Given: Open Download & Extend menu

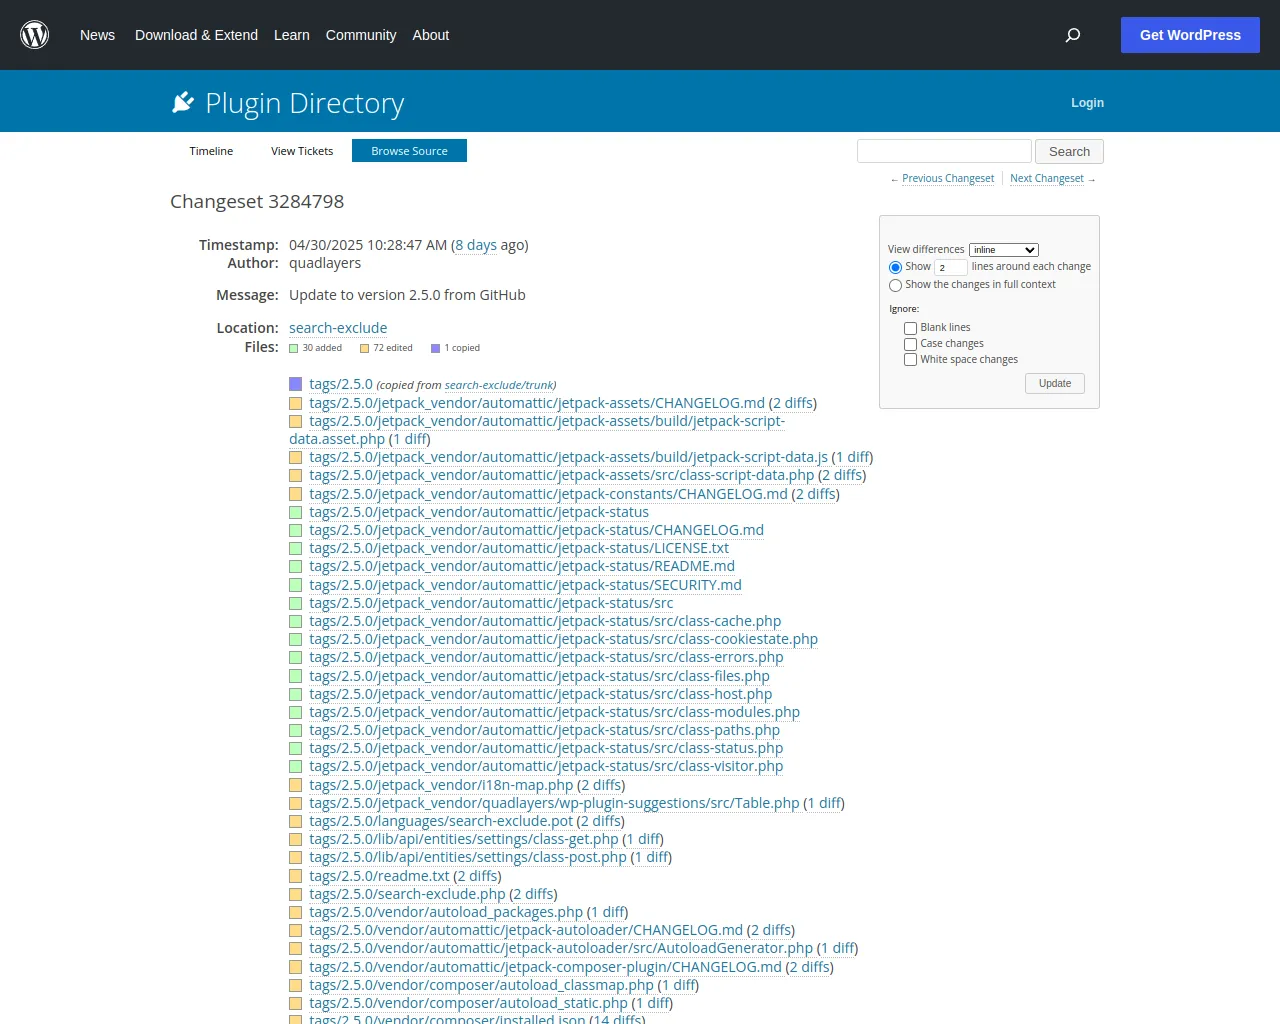Looking at the screenshot, I should pyautogui.click(x=196, y=35).
